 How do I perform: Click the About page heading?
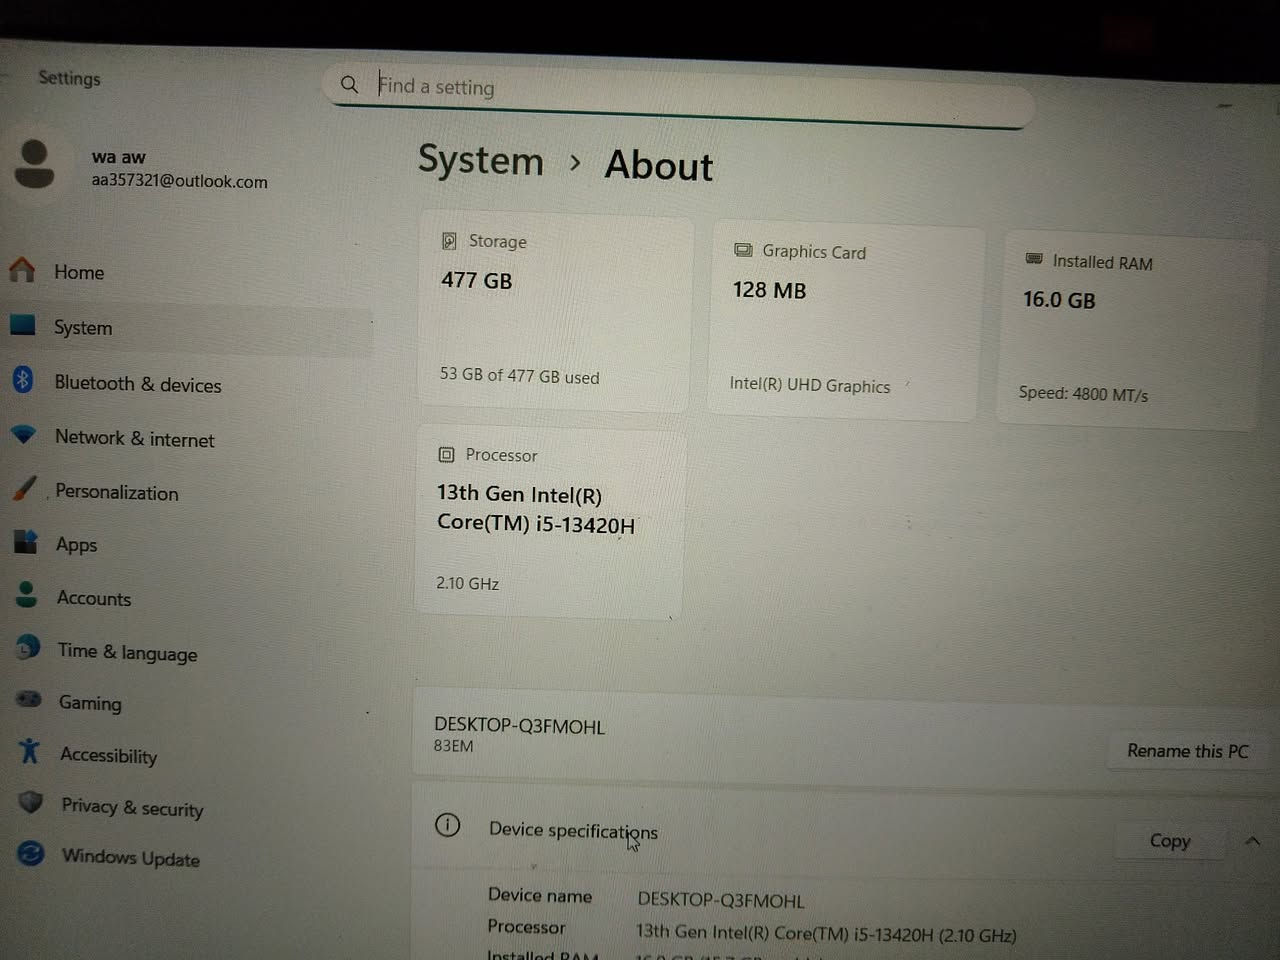tap(658, 166)
